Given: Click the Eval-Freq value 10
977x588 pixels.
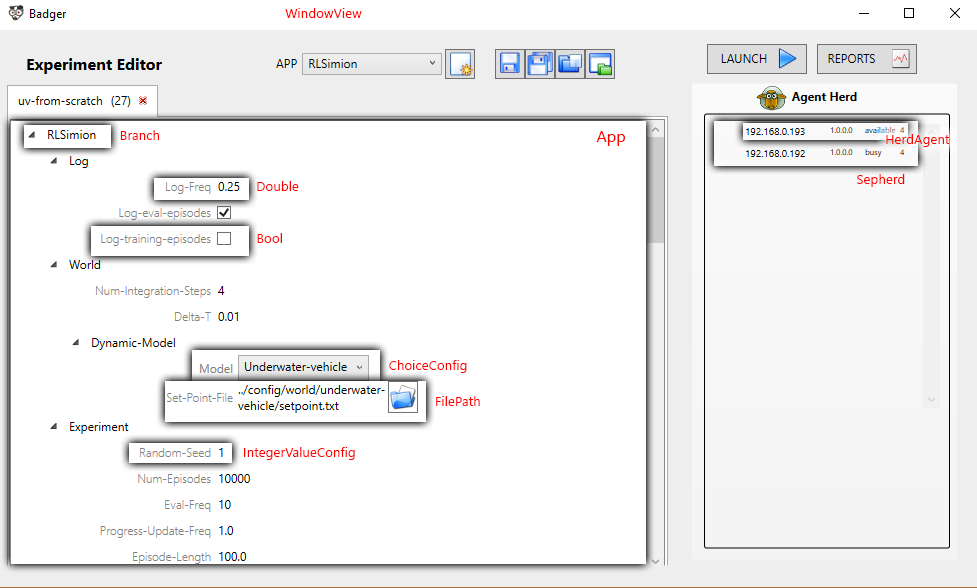Looking at the screenshot, I should (x=224, y=505).
